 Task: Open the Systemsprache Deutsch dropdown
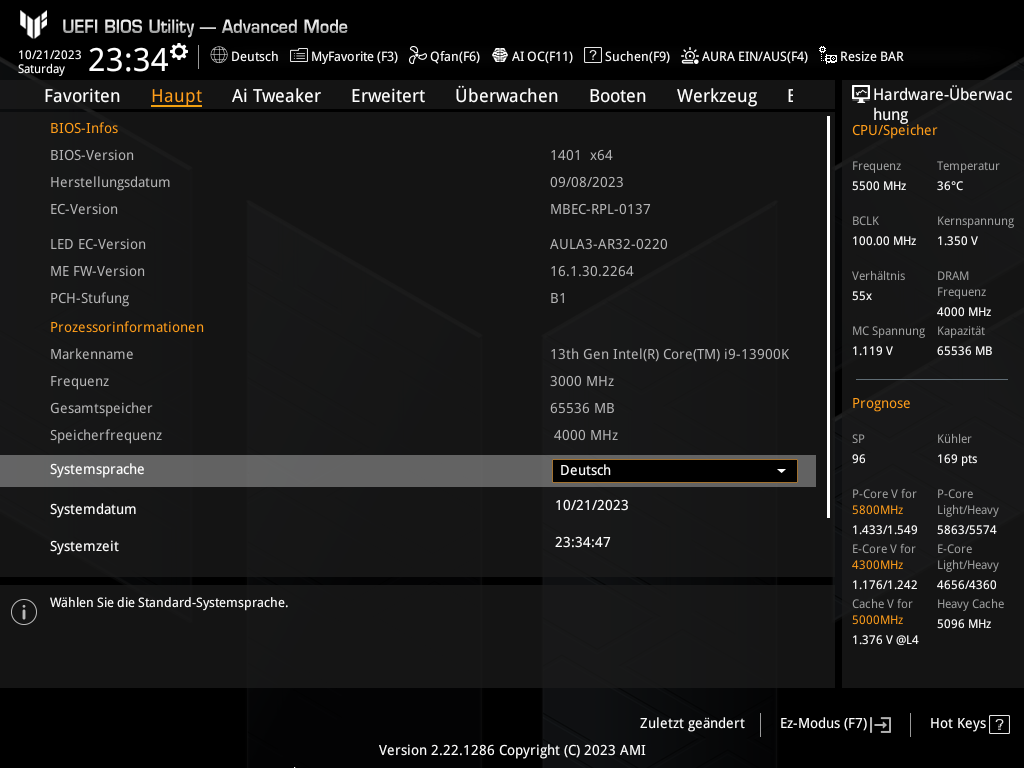[674, 471]
